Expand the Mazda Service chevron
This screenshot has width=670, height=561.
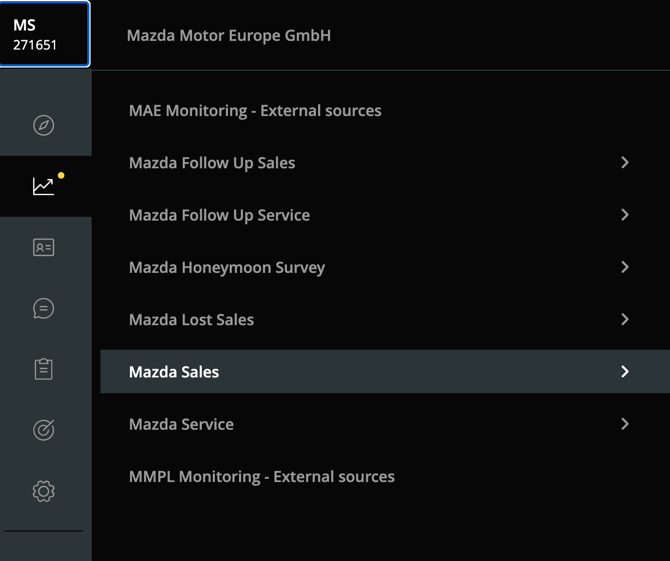[x=625, y=424]
